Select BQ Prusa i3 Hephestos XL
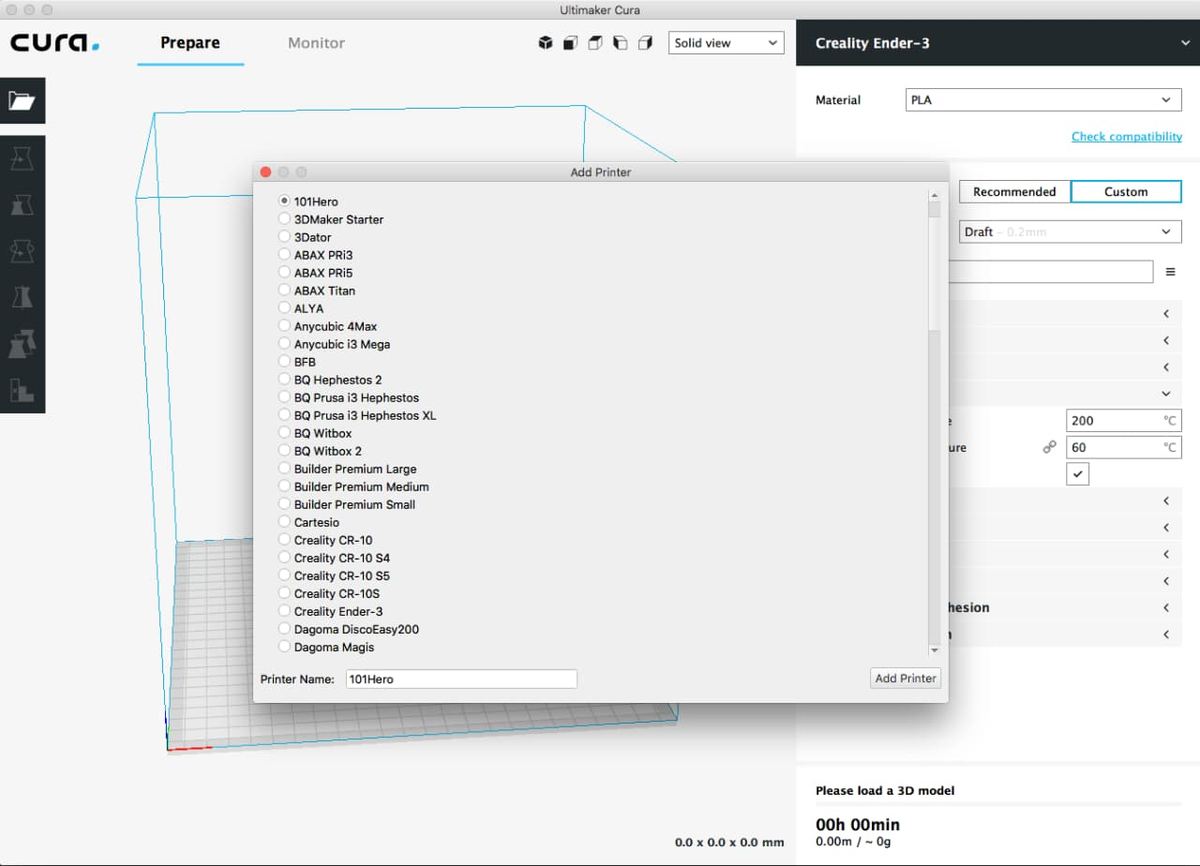 click(x=358, y=415)
